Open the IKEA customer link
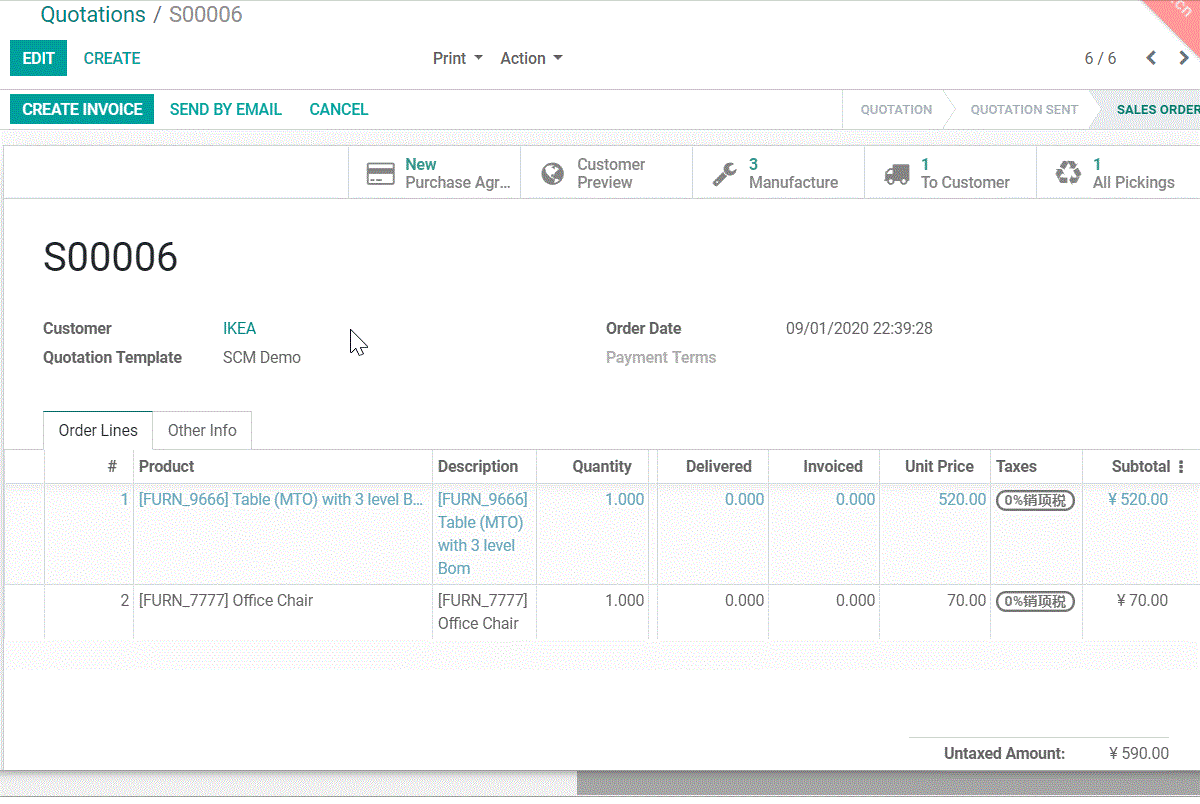This screenshot has height=804, width=1200. click(x=240, y=328)
